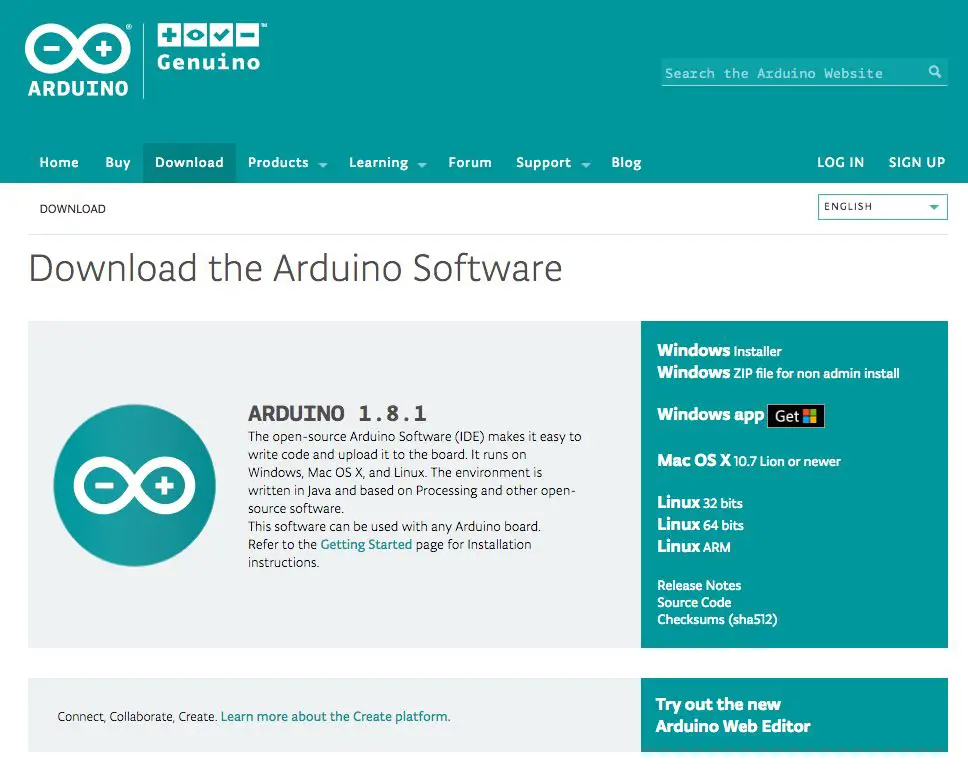Open Source Code link
The height and width of the screenshot is (774, 968).
(x=694, y=602)
